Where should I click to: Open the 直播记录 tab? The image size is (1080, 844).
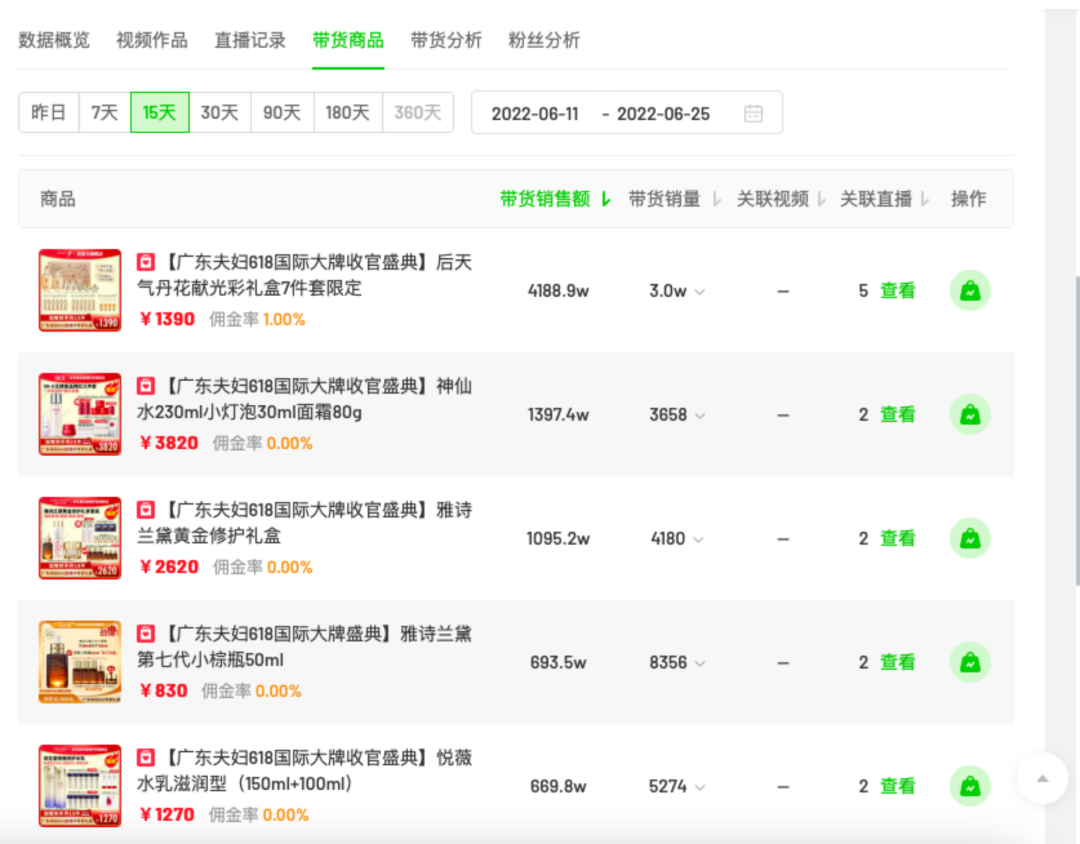pyautogui.click(x=250, y=40)
